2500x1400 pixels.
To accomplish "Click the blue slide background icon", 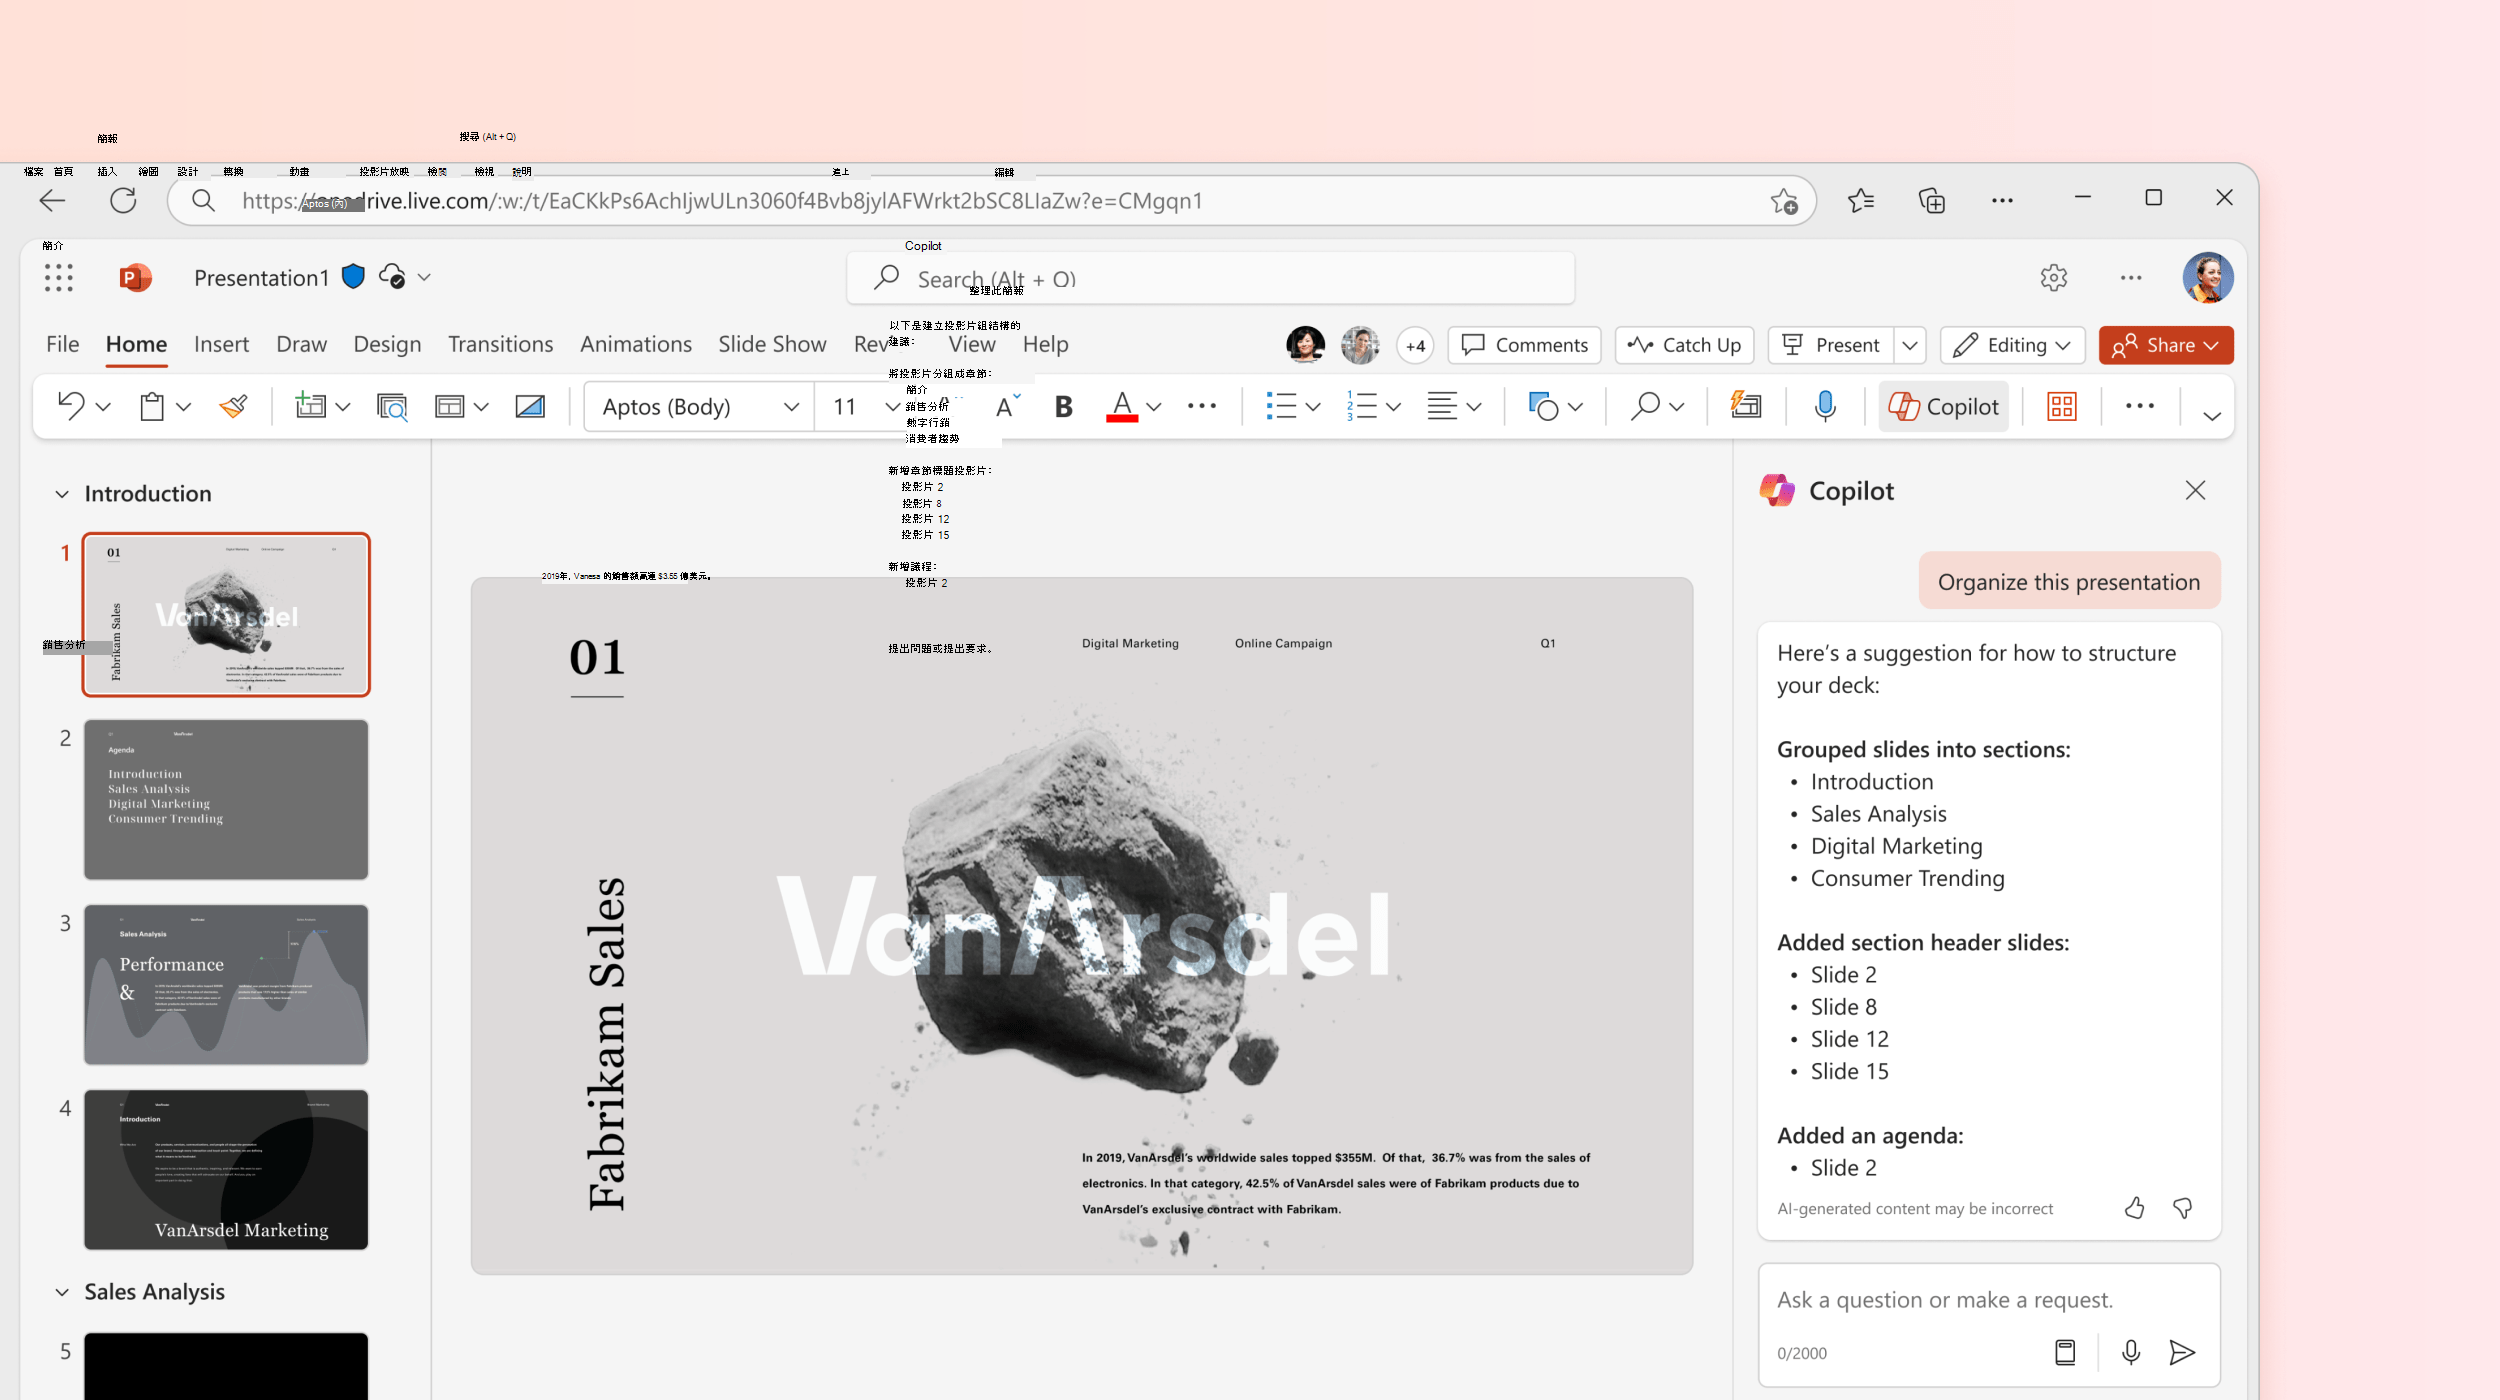I will coord(530,406).
